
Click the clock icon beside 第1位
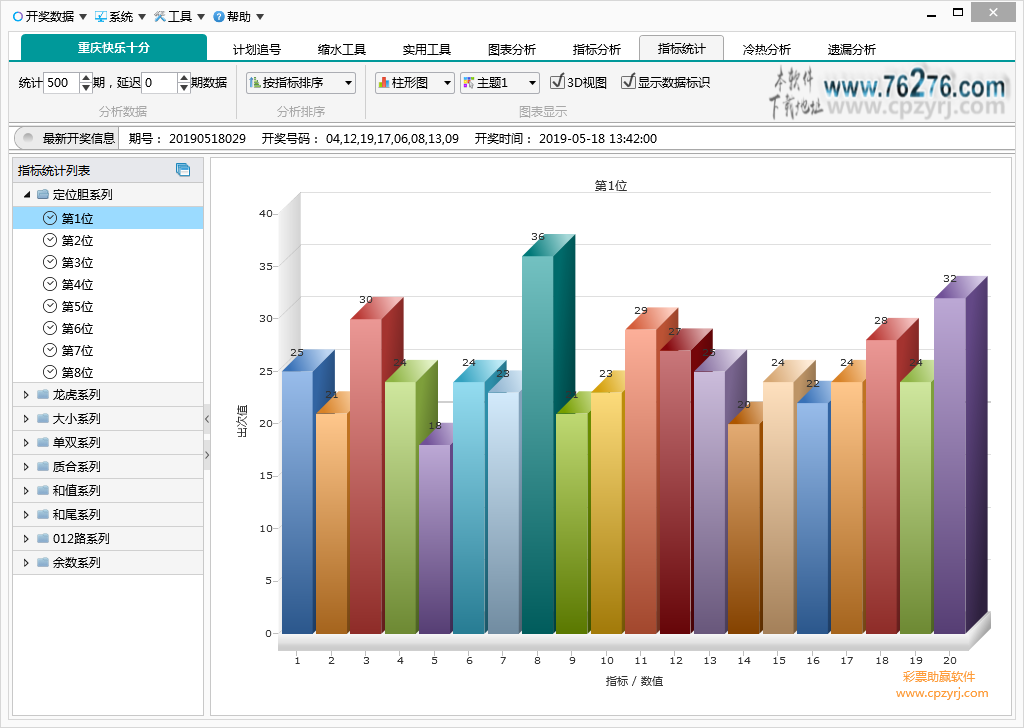[x=50, y=218]
